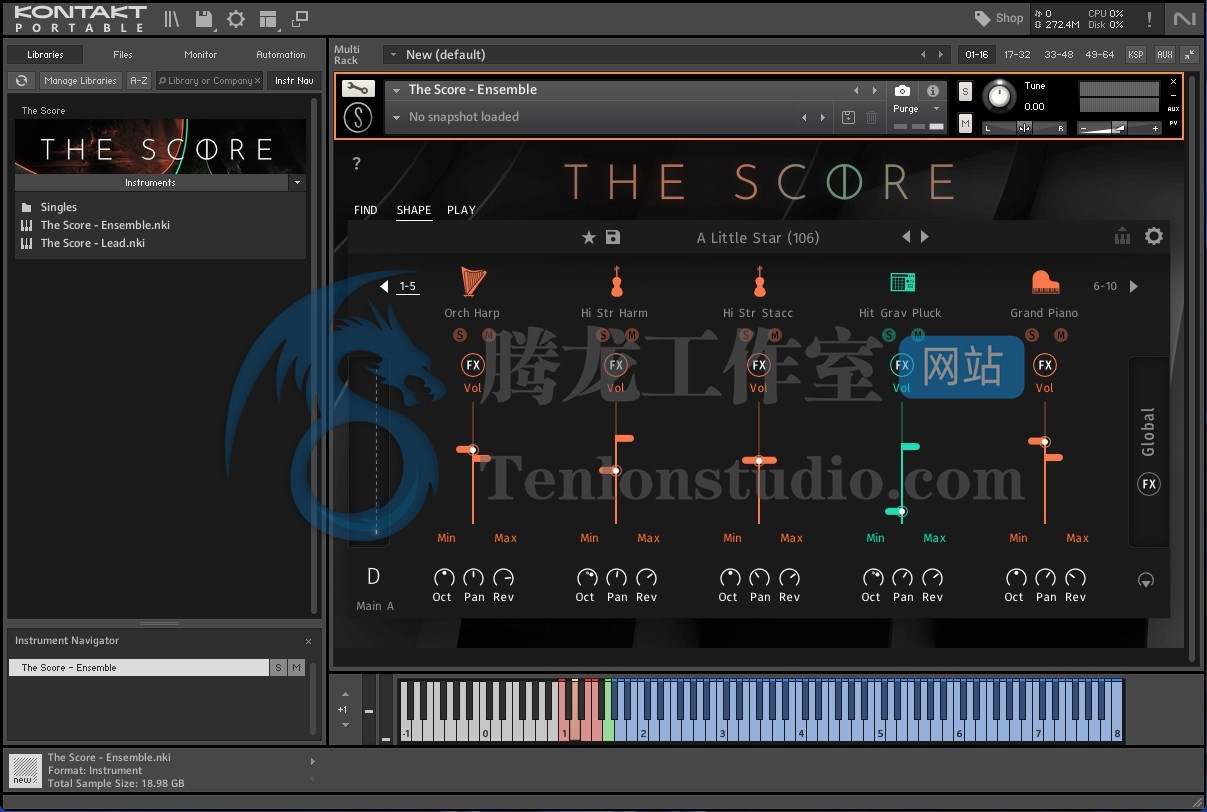The width and height of the screenshot is (1207, 812).
Task: Open the Kontakt library browser icon
Action: pyautogui.click(x=172, y=19)
